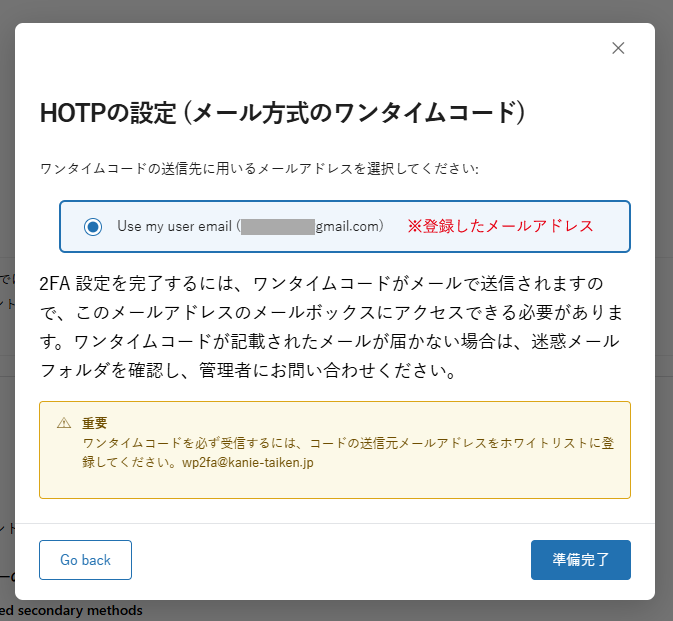Click the "Use my user email" label text
673x621 pixels.
click(x=174, y=226)
